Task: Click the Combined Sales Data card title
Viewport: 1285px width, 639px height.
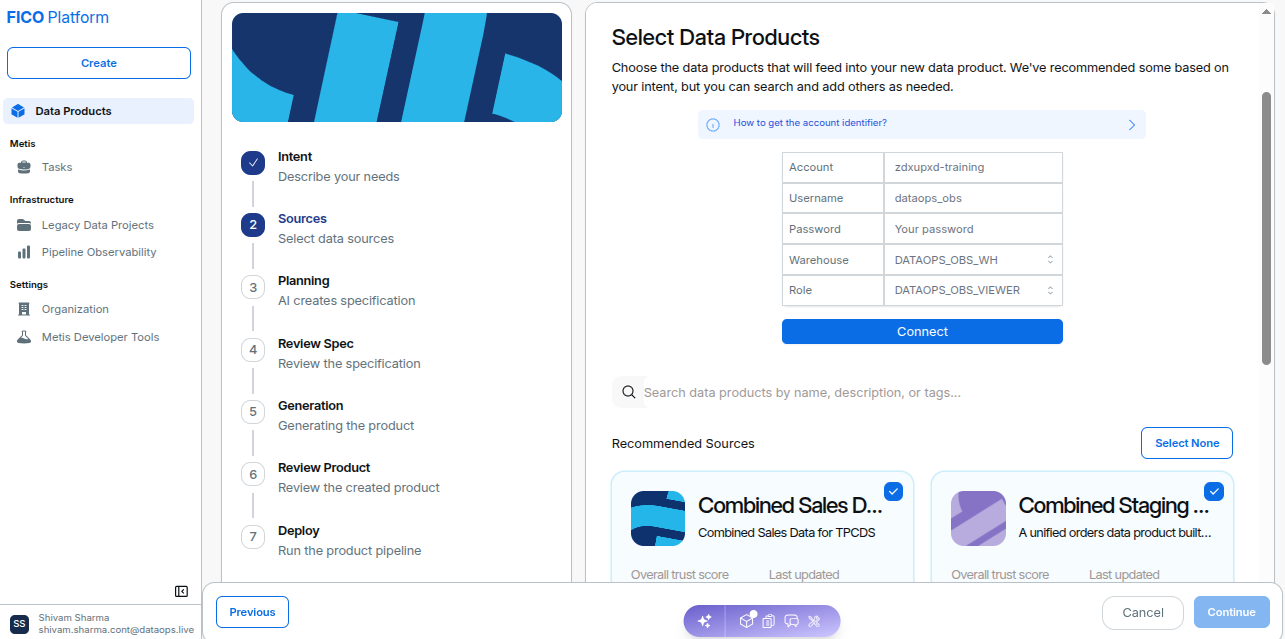Action: click(x=790, y=505)
